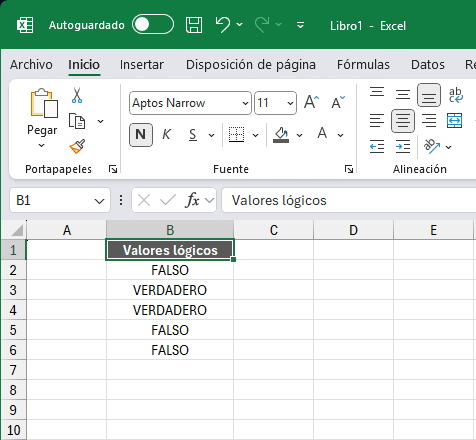Open Disposición de página tab
Viewport: 476px width, 440px height.
pyautogui.click(x=251, y=64)
